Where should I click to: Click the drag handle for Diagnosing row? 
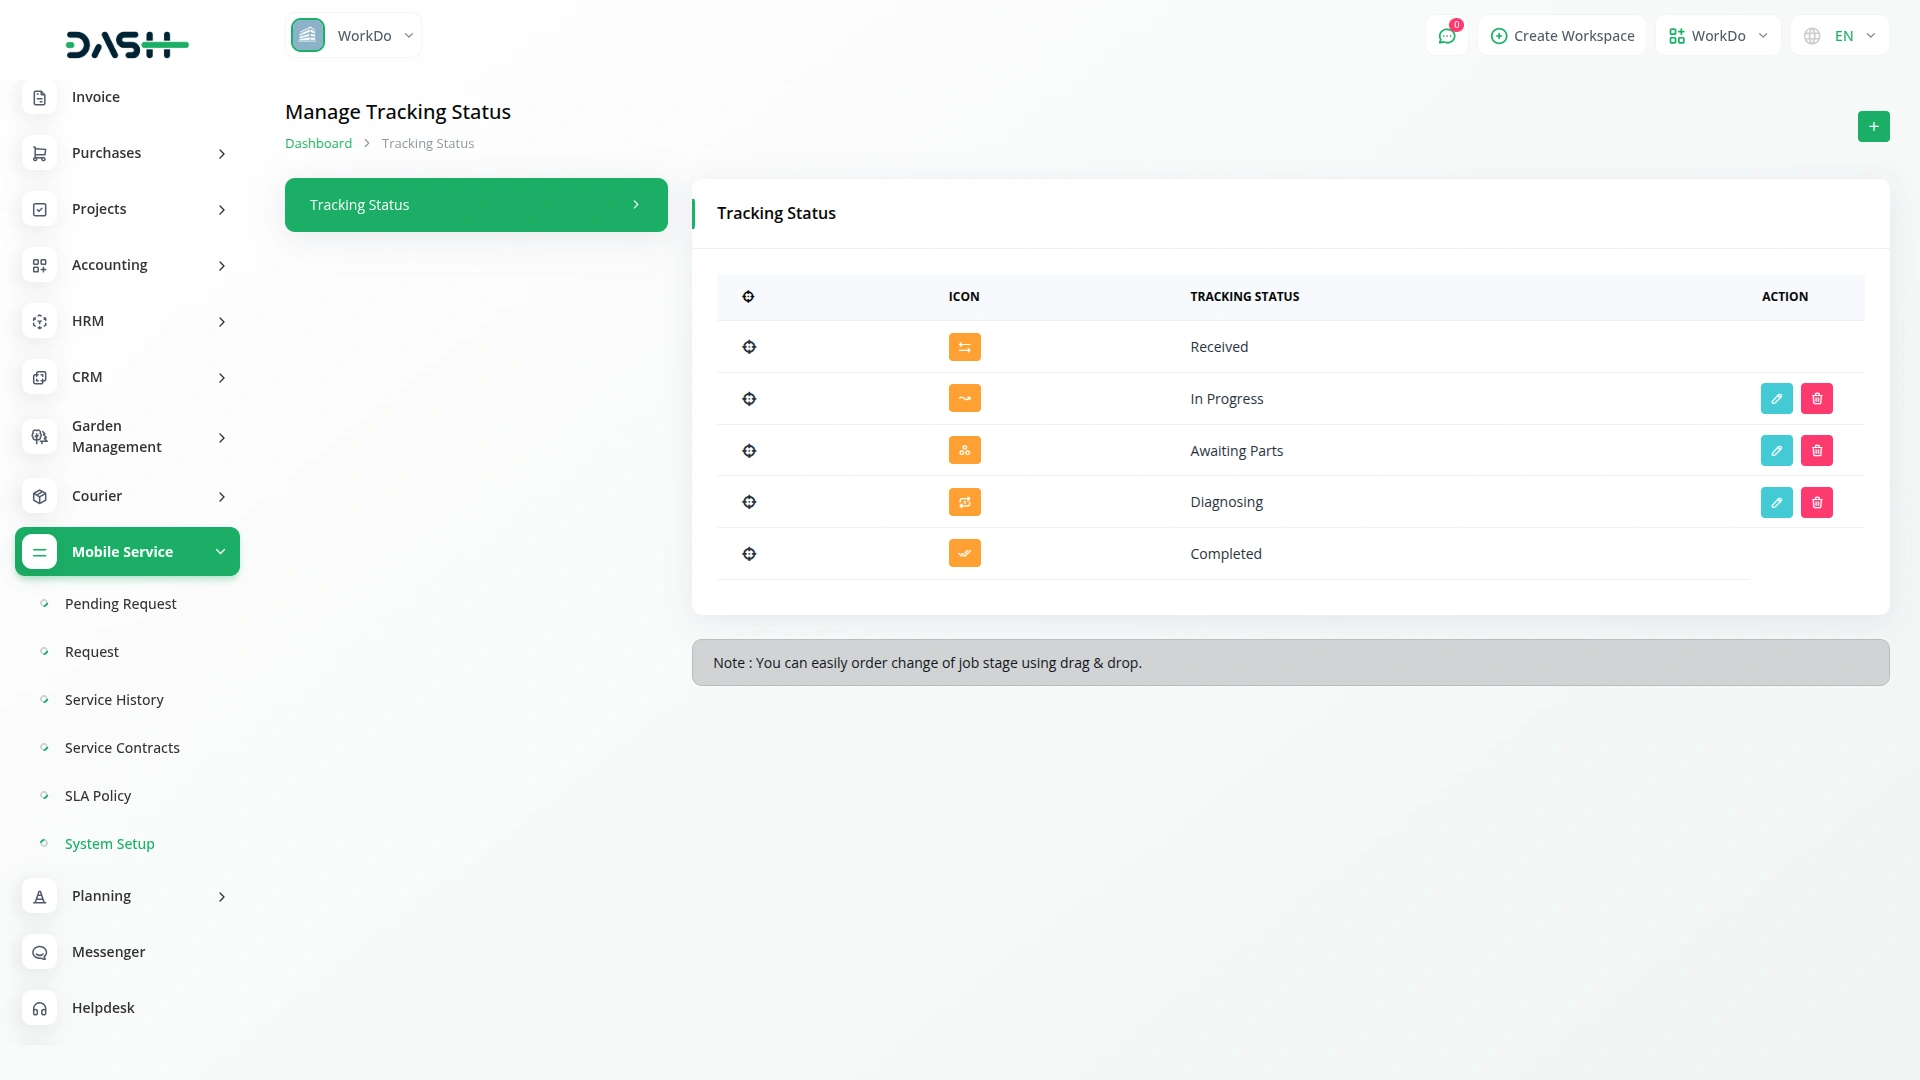click(x=749, y=502)
